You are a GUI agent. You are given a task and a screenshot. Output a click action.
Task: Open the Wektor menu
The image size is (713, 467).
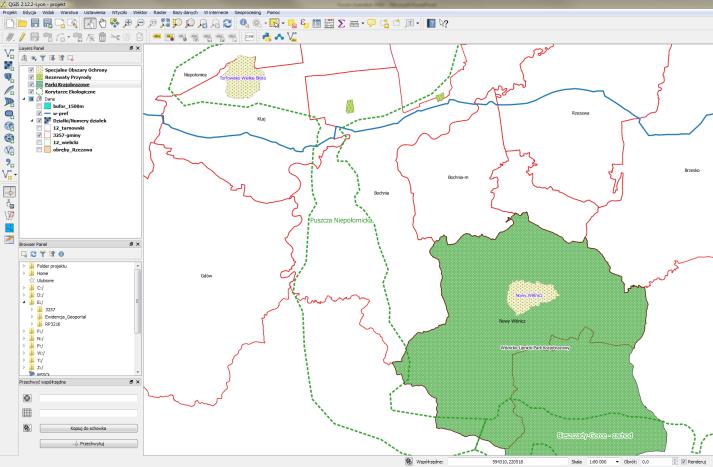(x=140, y=12)
